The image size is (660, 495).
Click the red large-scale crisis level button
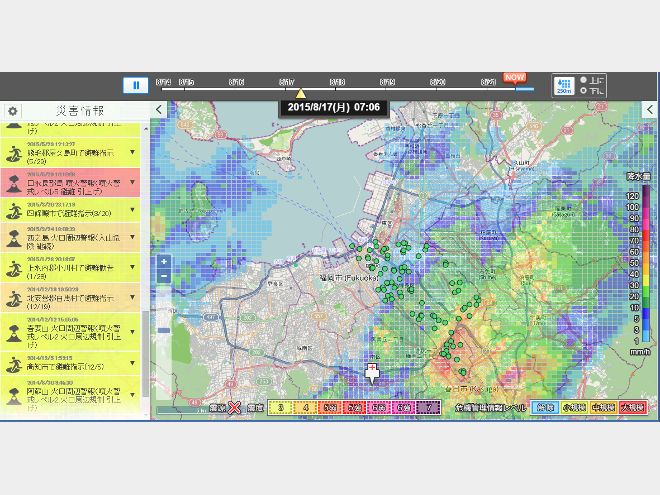(x=633, y=408)
